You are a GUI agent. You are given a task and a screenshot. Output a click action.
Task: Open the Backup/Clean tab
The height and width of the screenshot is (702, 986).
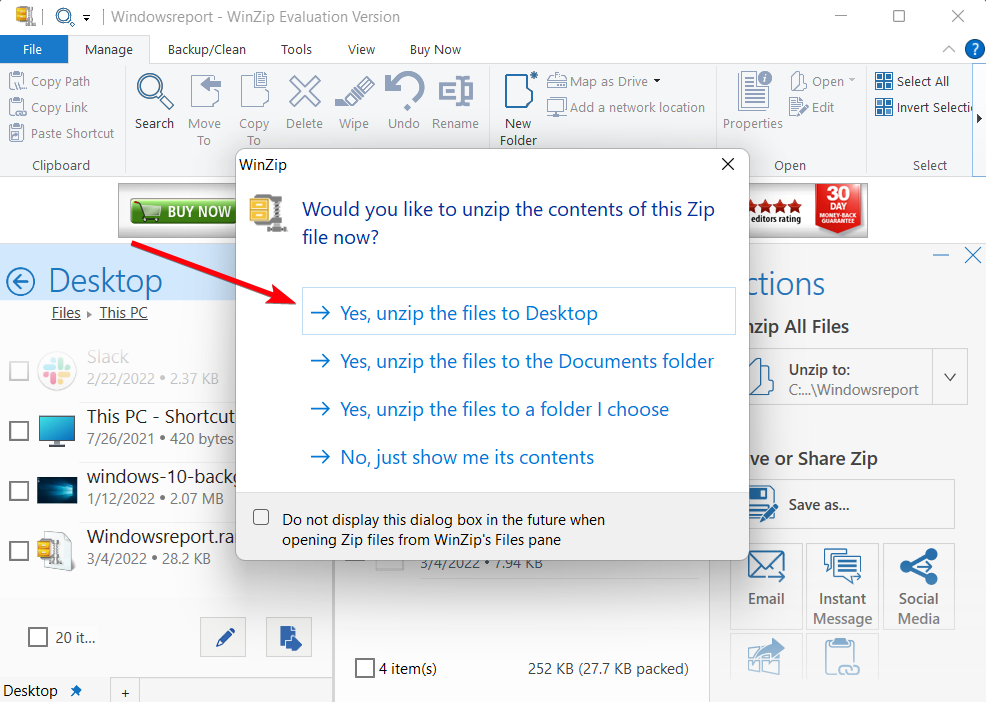[x=206, y=49]
